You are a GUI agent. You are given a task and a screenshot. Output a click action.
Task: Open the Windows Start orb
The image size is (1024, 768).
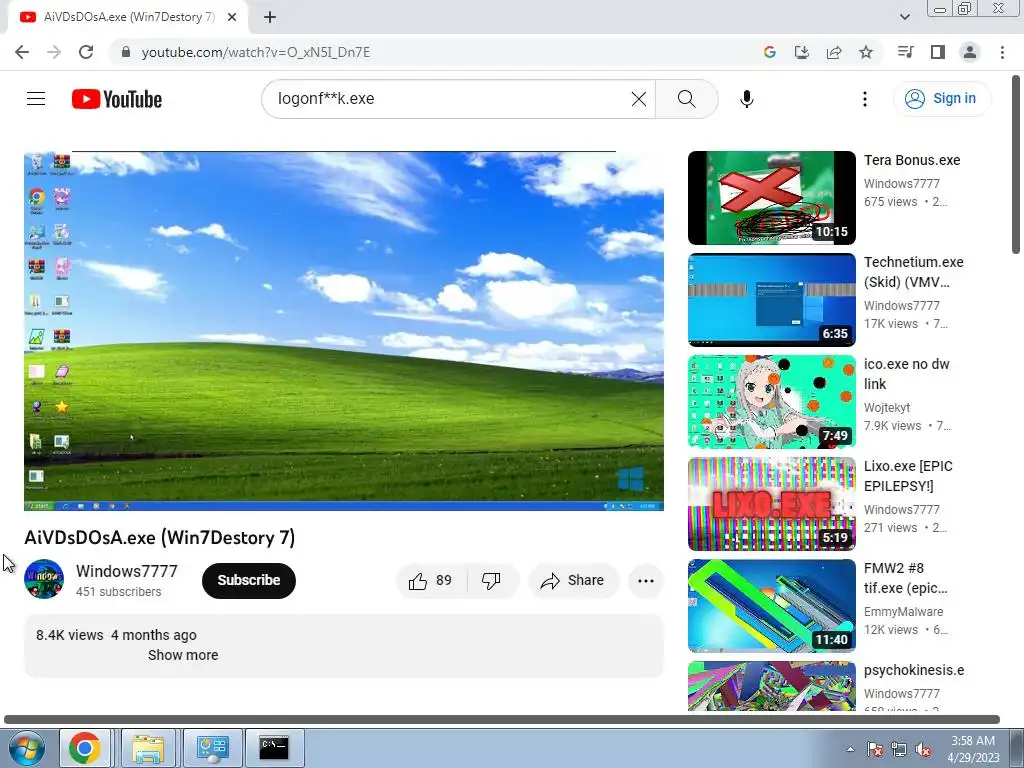pos(27,748)
